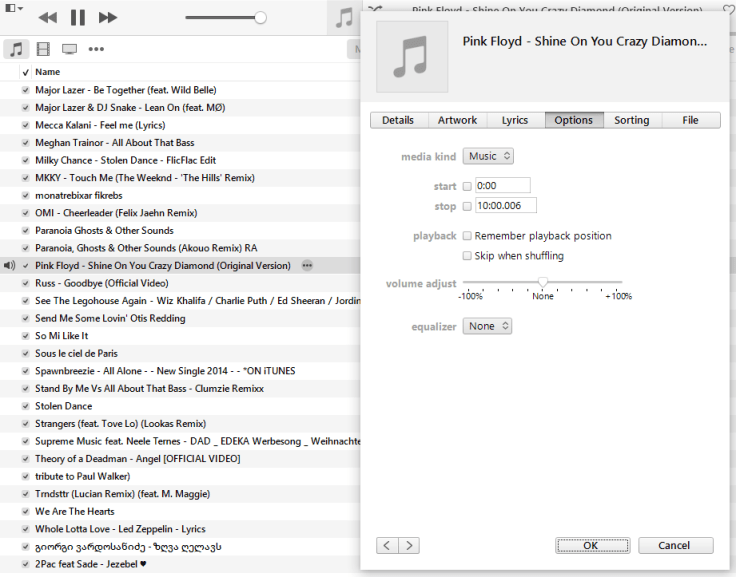Open the Artwork tab
The image size is (736, 577).
[x=457, y=120]
